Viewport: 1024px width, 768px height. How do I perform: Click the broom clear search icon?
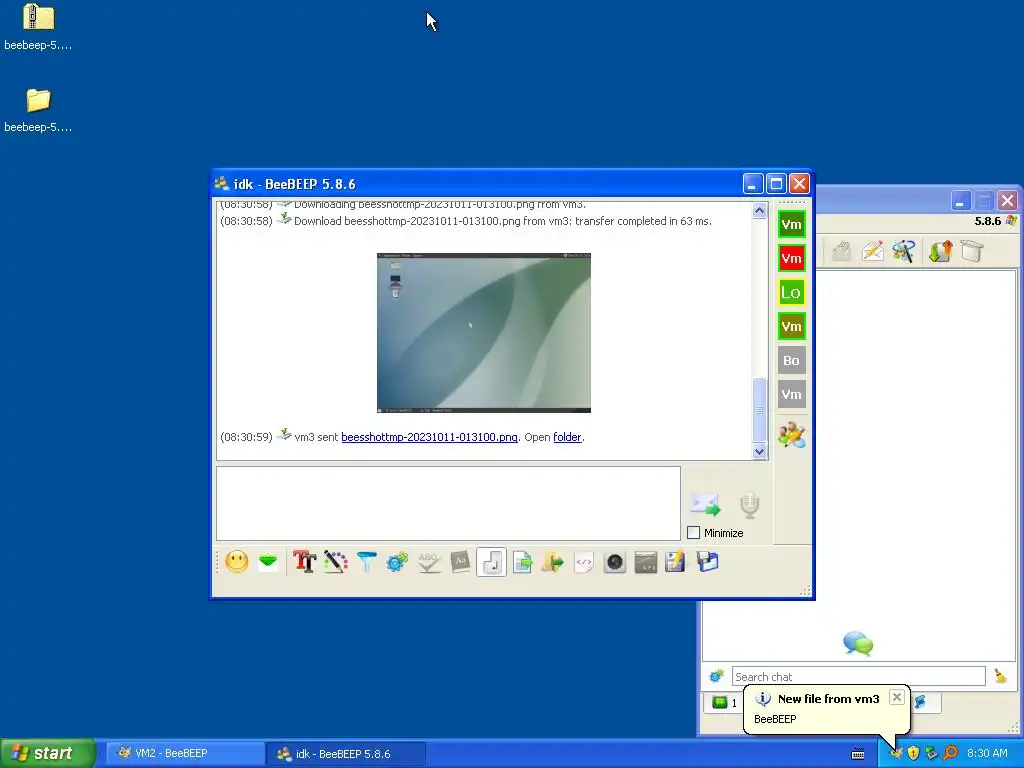(1000, 677)
